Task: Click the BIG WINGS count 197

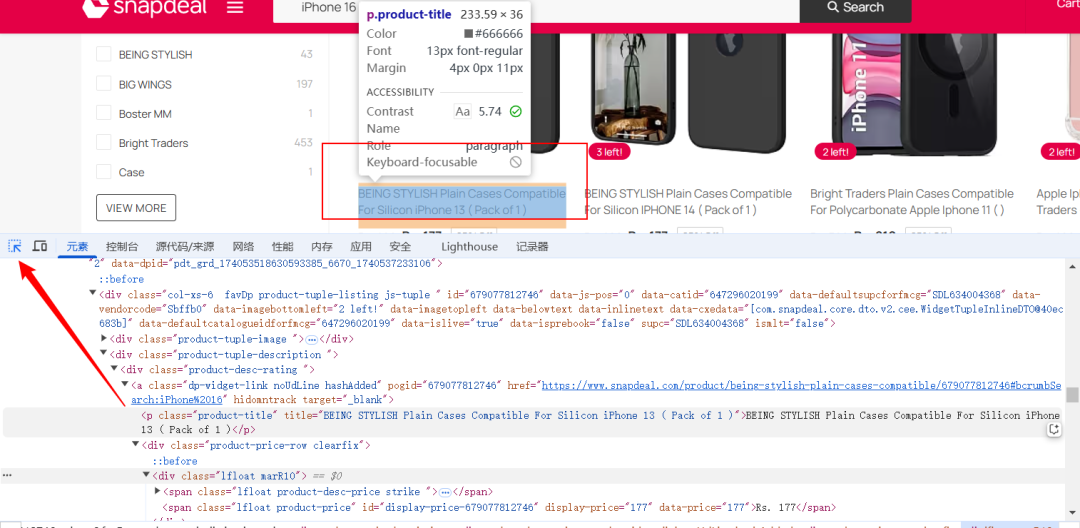Action: (304, 84)
